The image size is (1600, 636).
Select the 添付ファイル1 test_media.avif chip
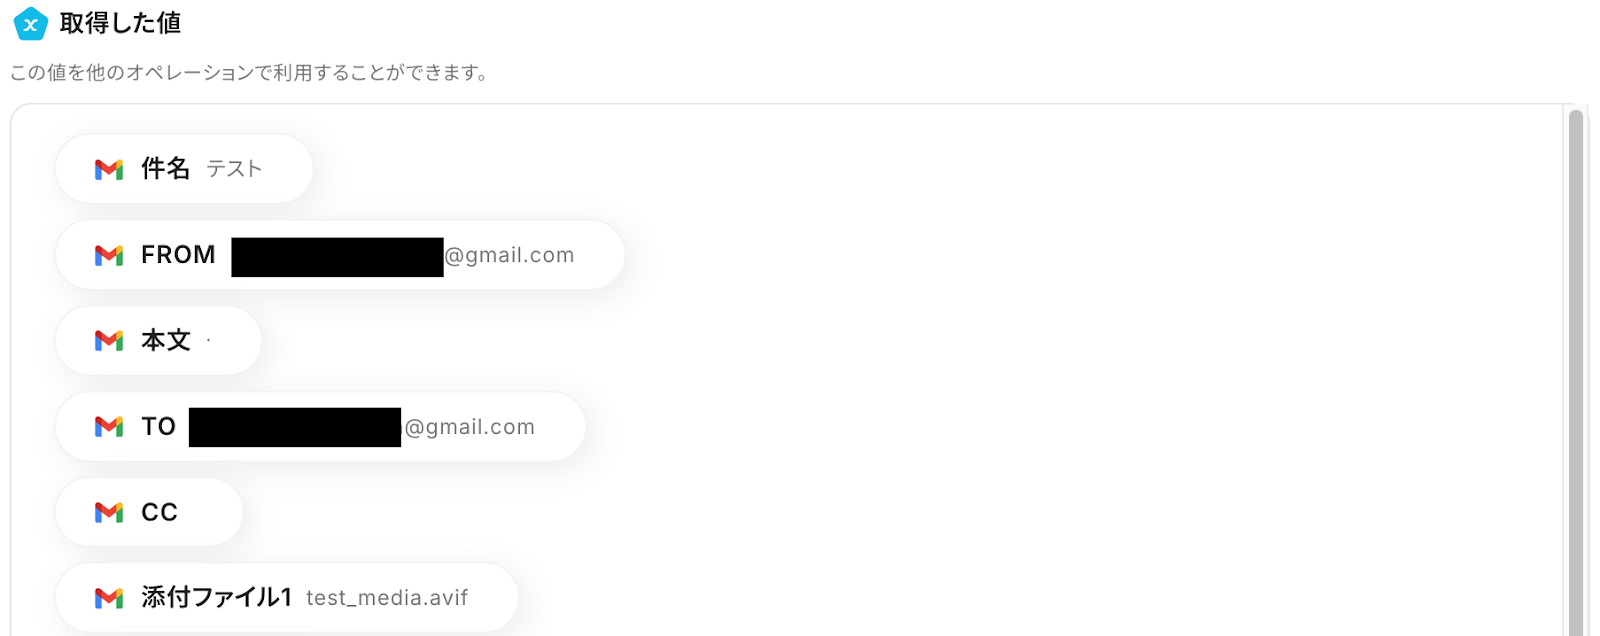tap(287, 598)
